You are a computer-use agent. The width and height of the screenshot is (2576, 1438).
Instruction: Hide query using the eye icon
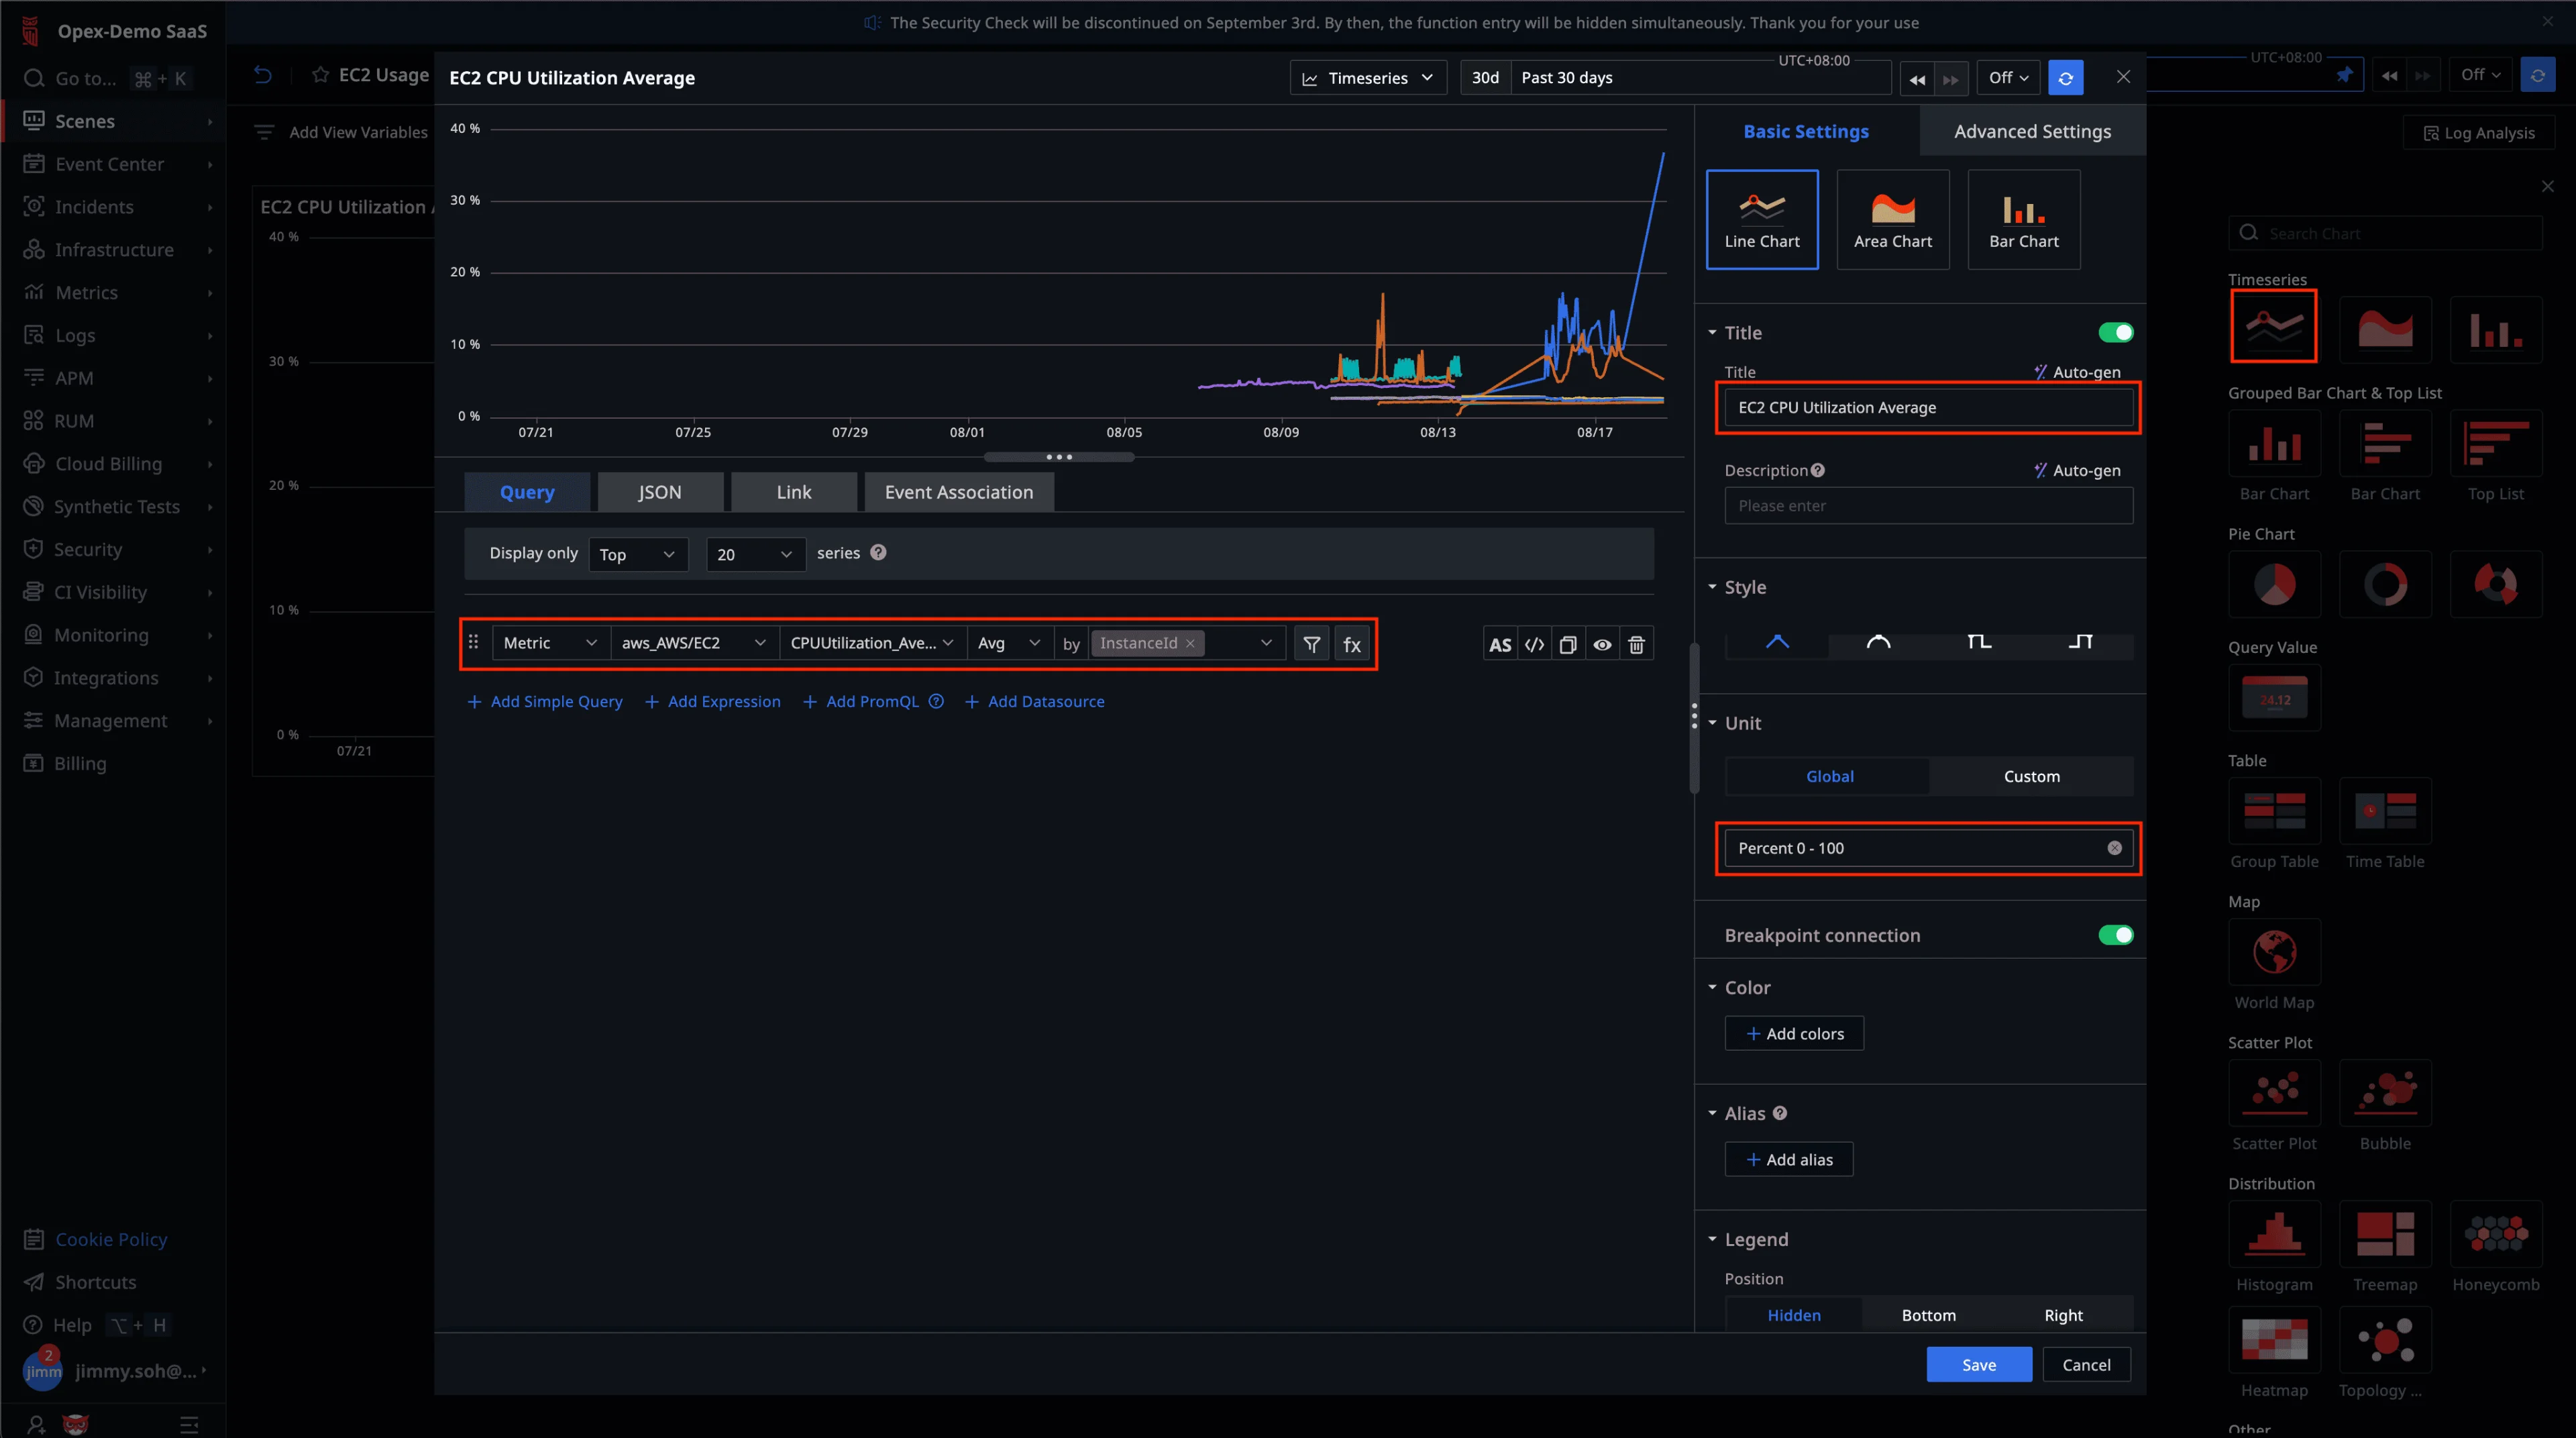click(1602, 644)
